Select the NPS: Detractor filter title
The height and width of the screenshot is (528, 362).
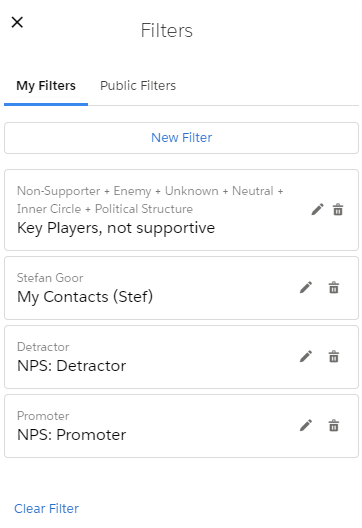click(x=72, y=366)
